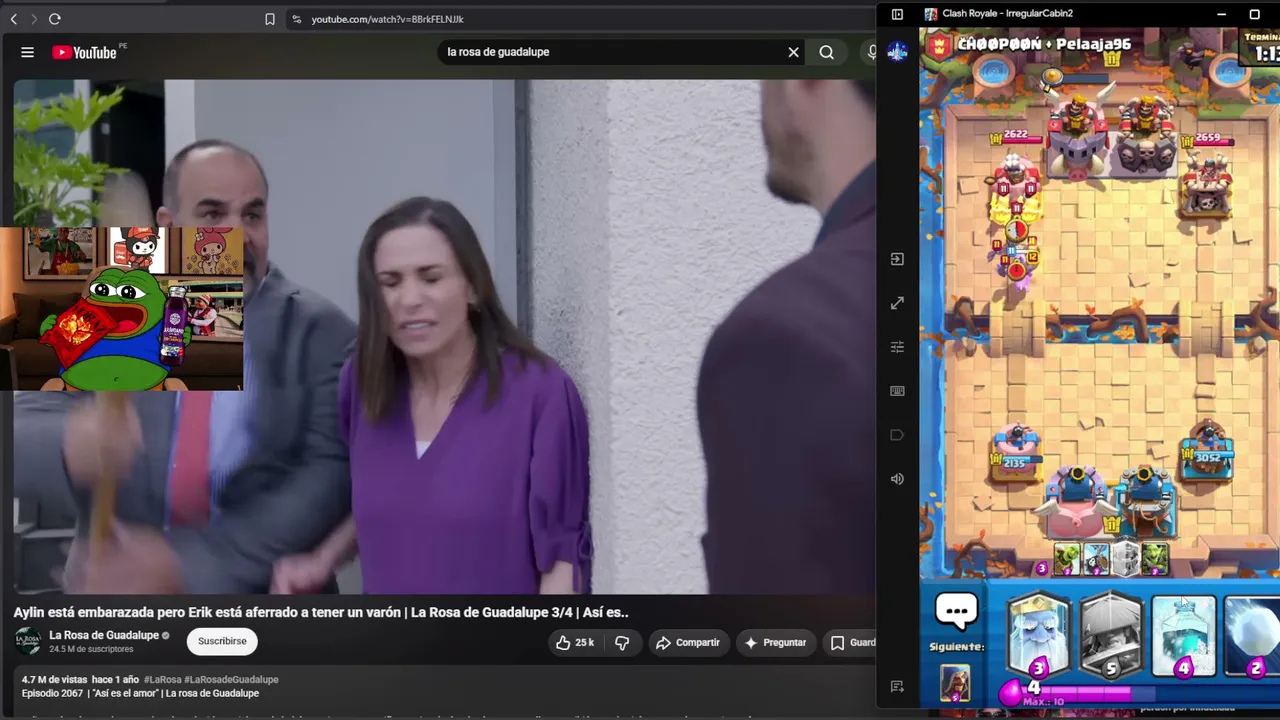Open emulator controls sliders icon
This screenshot has width=1280, height=720.
[897, 347]
